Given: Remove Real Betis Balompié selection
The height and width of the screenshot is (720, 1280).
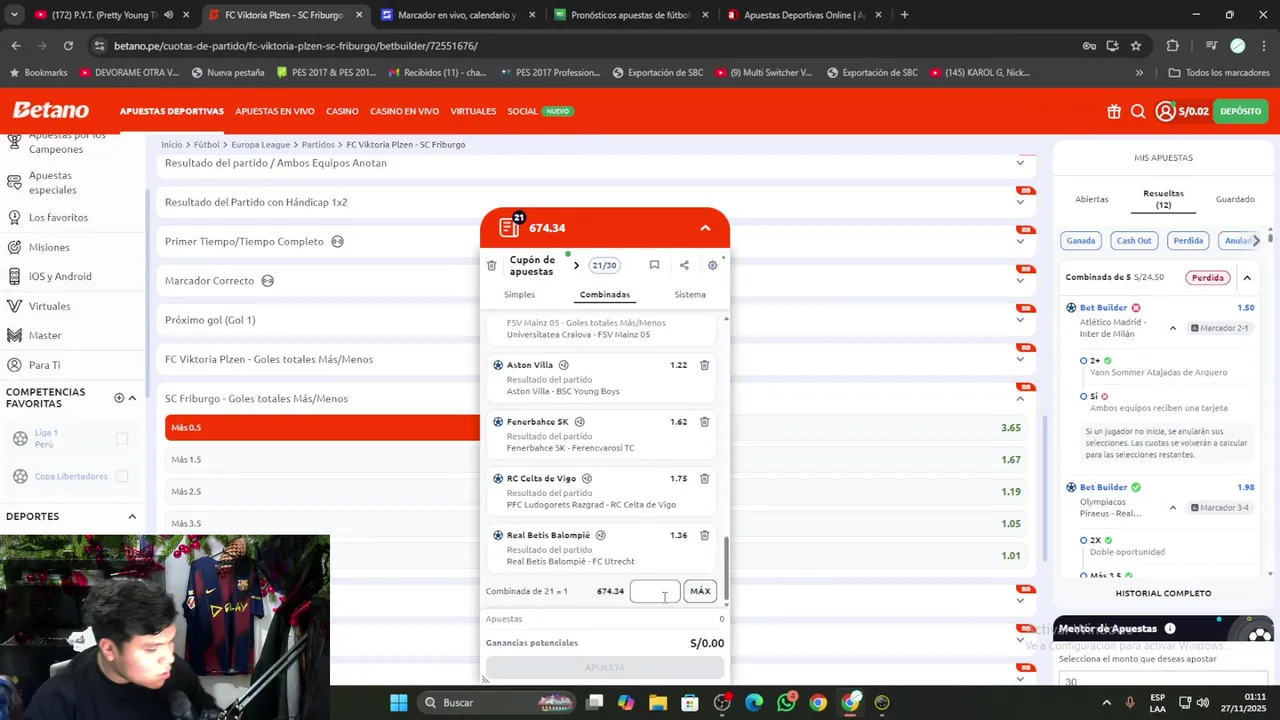Looking at the screenshot, I should click(704, 536).
